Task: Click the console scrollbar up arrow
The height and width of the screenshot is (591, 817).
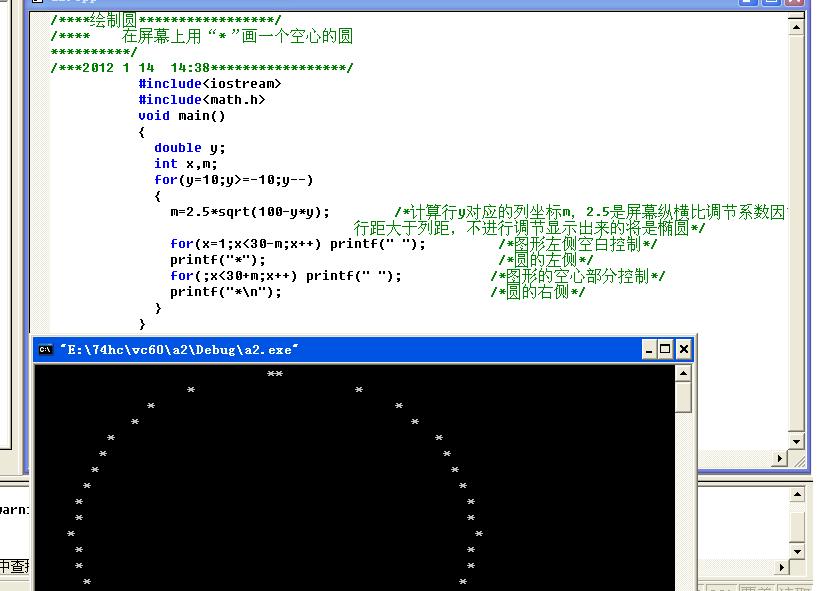Action: (683, 373)
